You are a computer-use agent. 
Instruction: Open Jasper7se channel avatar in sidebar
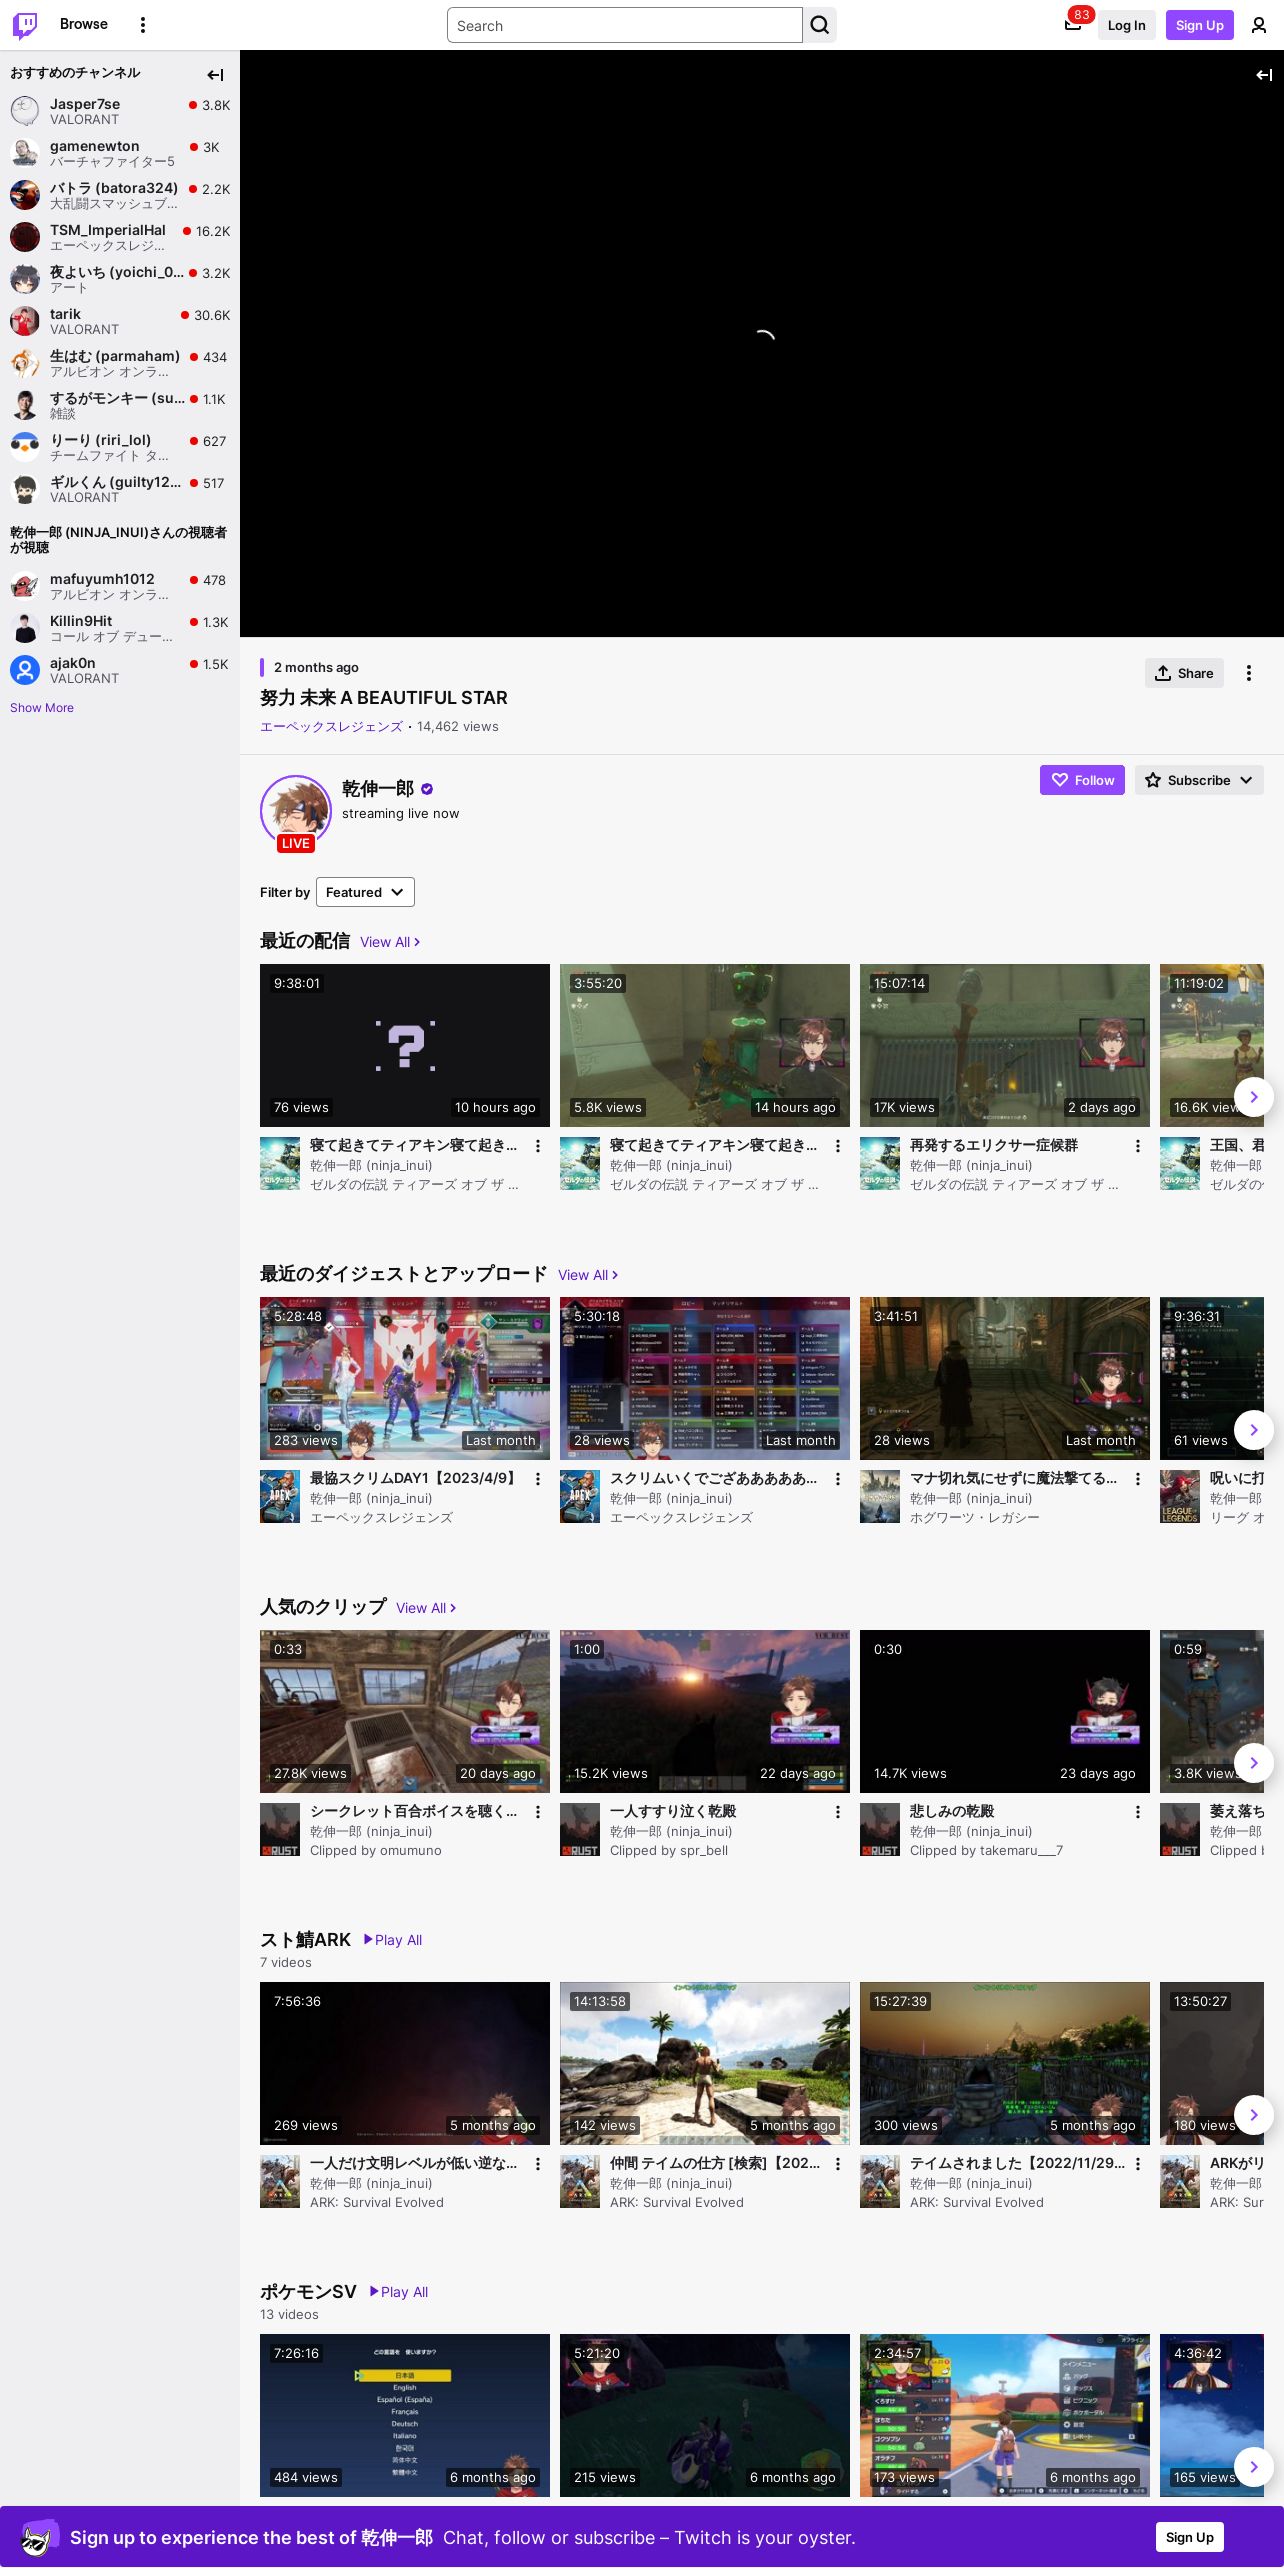pyautogui.click(x=25, y=111)
